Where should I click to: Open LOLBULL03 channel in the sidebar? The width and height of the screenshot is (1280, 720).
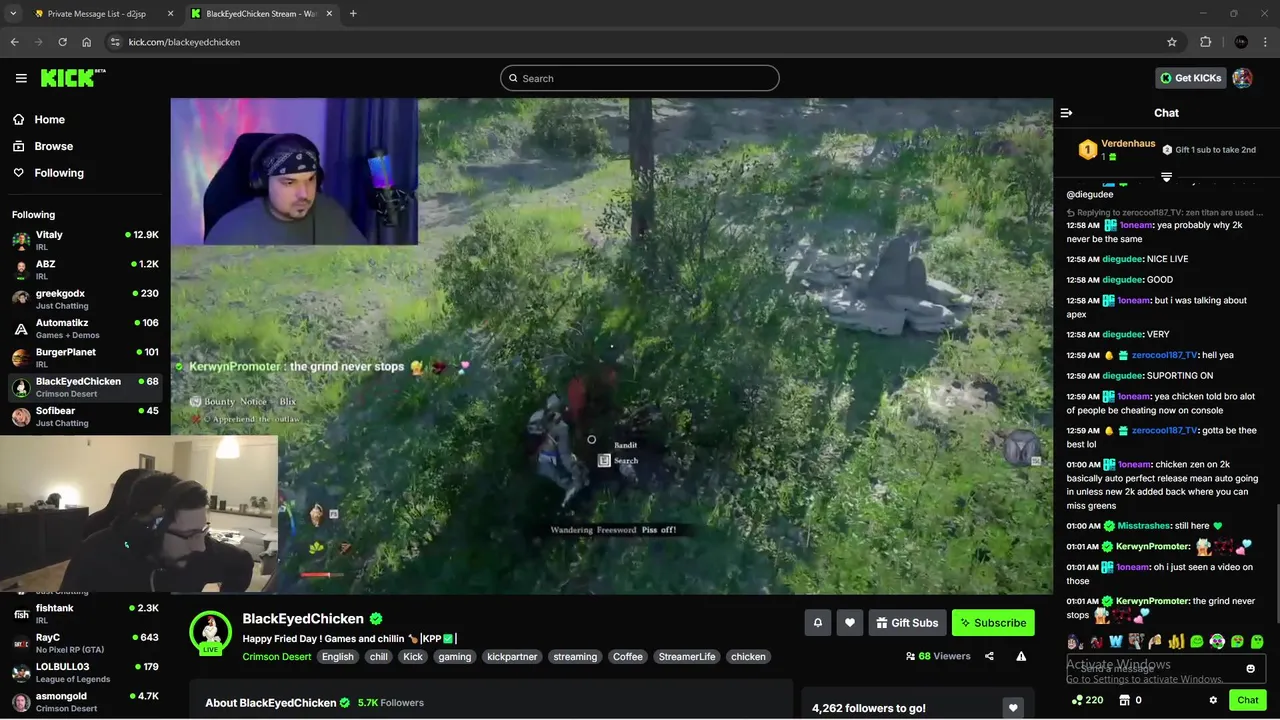85,672
